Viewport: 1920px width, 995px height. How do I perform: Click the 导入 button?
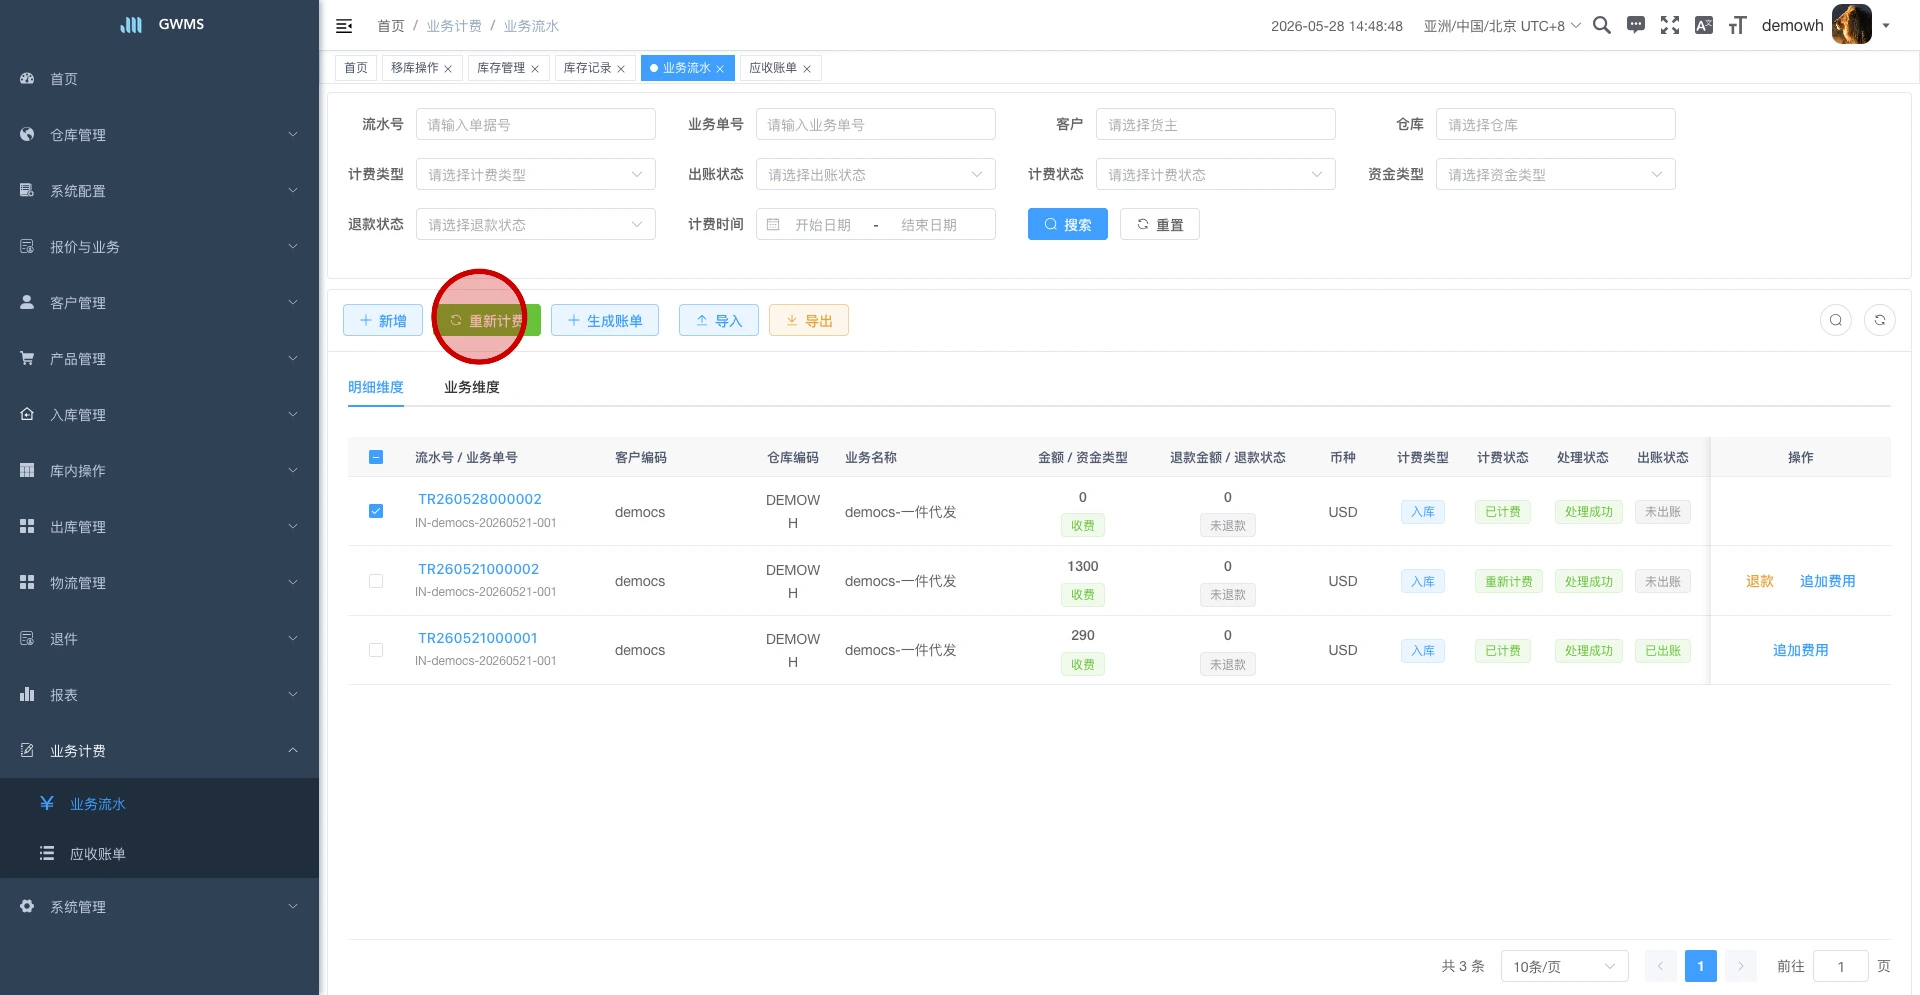click(x=719, y=321)
